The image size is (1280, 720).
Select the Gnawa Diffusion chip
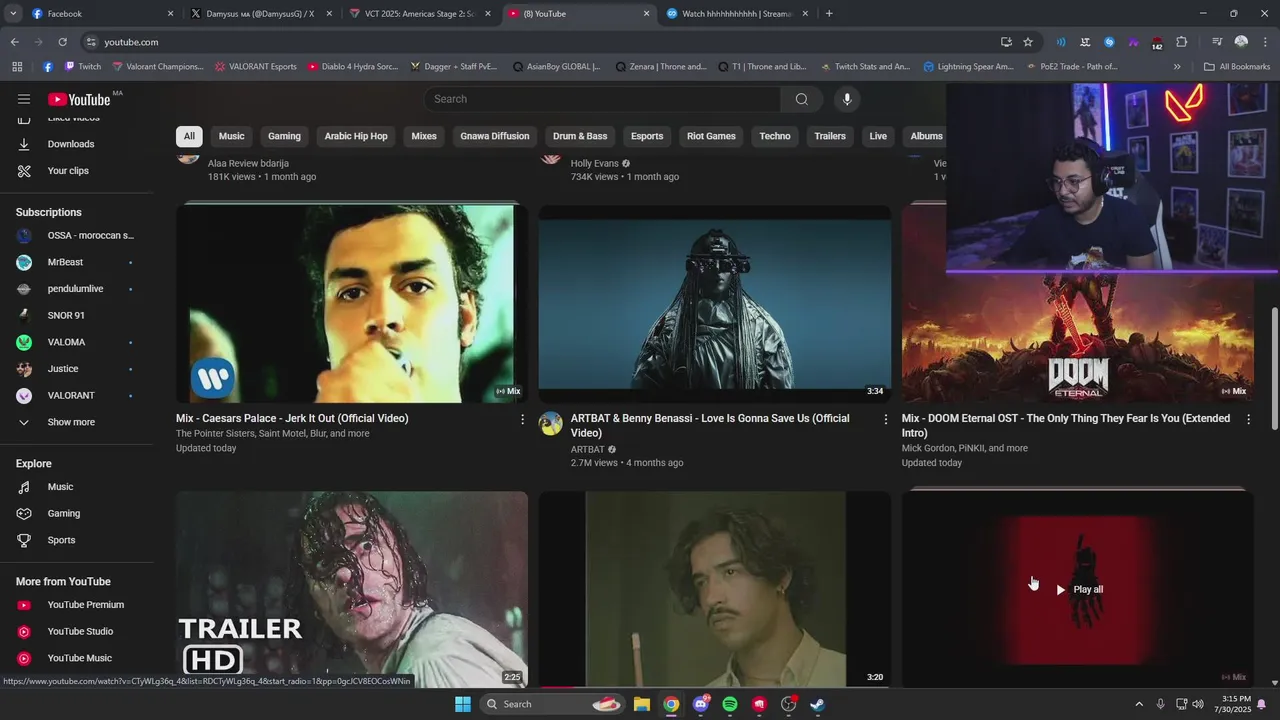click(x=495, y=136)
